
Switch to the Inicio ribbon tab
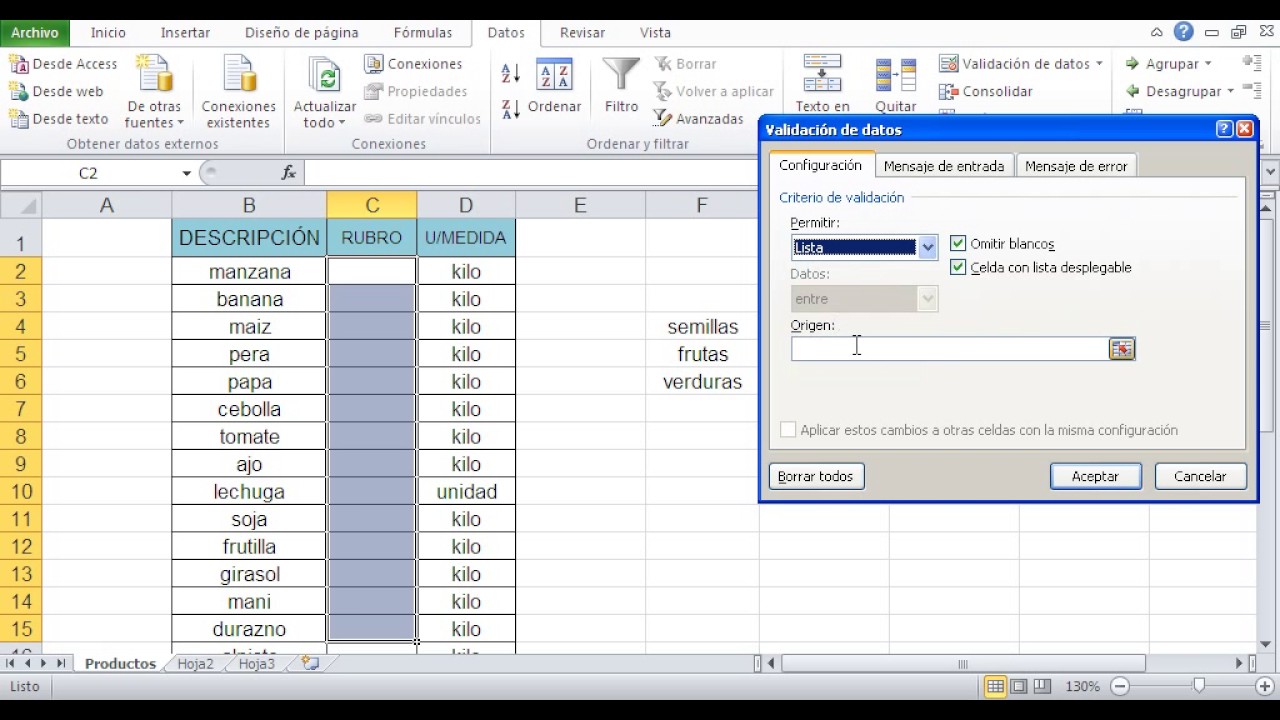(x=108, y=33)
